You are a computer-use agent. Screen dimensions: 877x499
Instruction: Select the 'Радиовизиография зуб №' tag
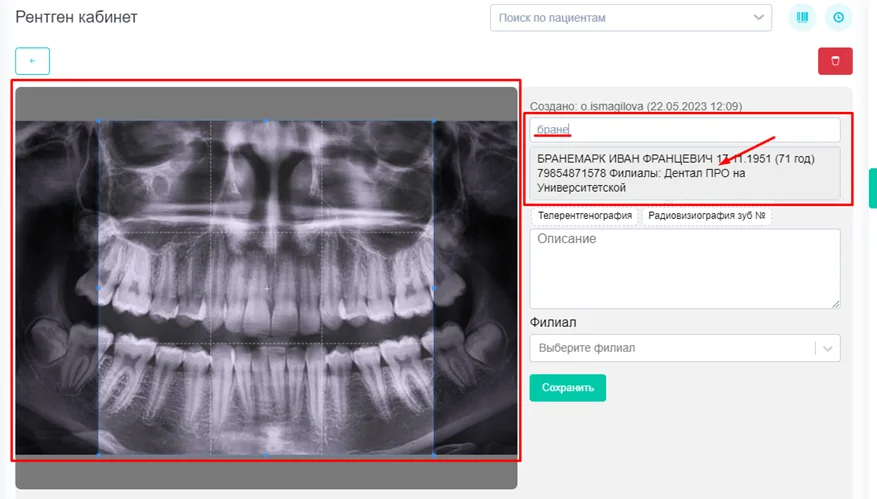point(706,216)
